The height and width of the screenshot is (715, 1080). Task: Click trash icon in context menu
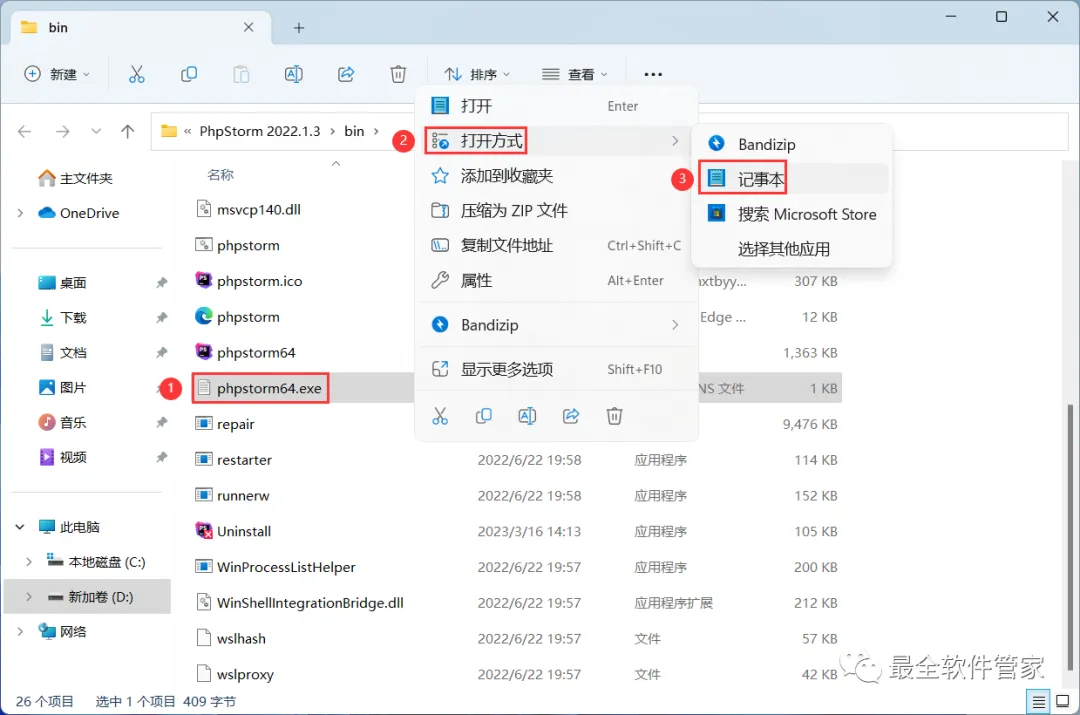[614, 416]
